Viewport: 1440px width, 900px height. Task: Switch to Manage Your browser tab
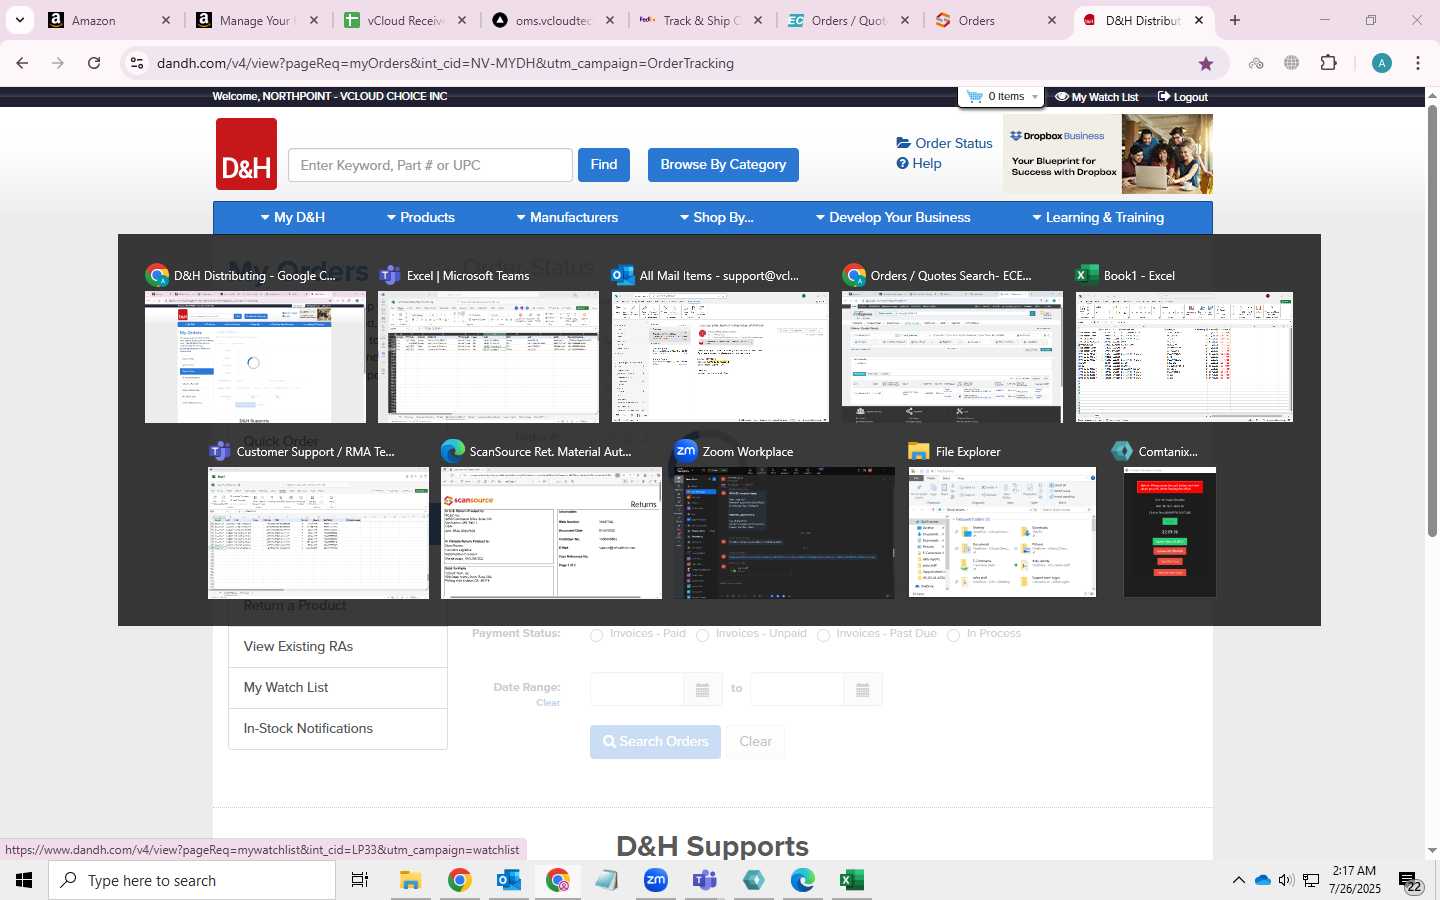[258, 20]
